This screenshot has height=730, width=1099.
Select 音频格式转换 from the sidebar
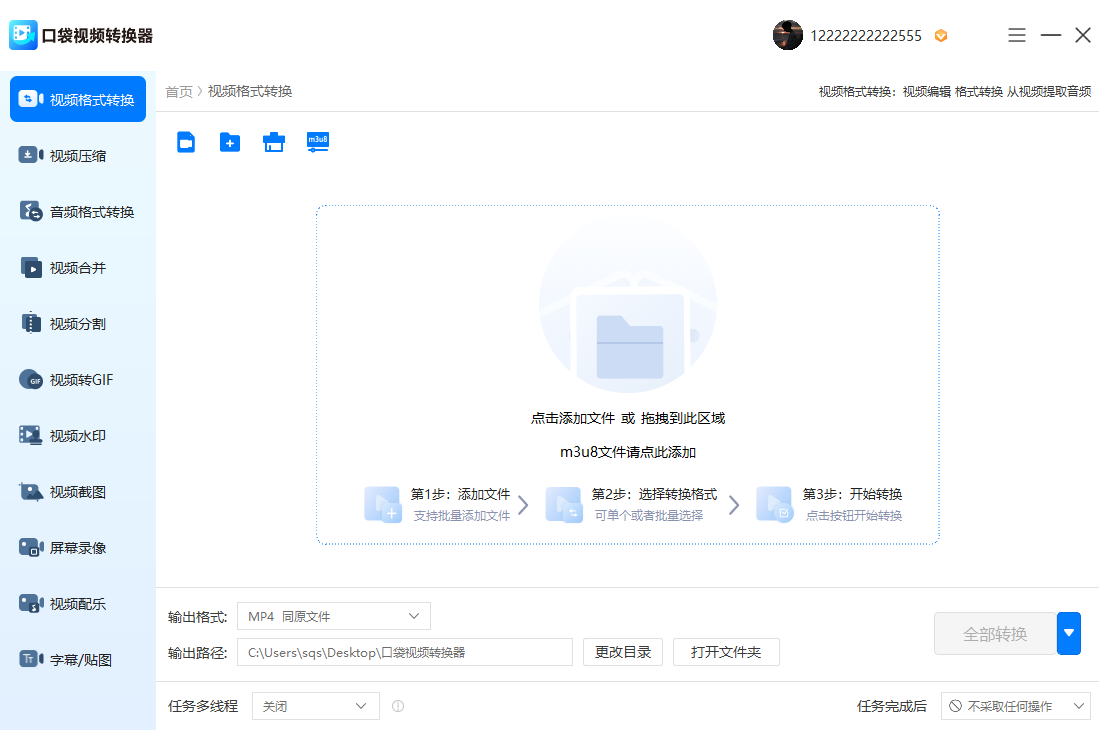pos(77,211)
